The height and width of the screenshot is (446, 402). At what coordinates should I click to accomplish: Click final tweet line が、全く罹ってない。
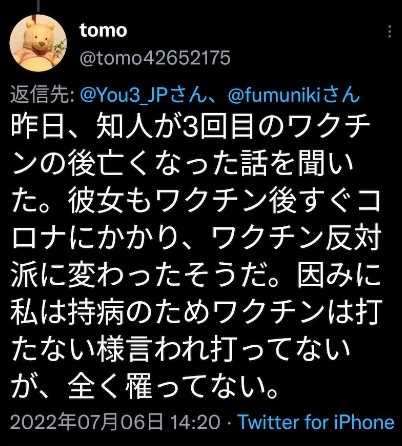click(x=145, y=387)
